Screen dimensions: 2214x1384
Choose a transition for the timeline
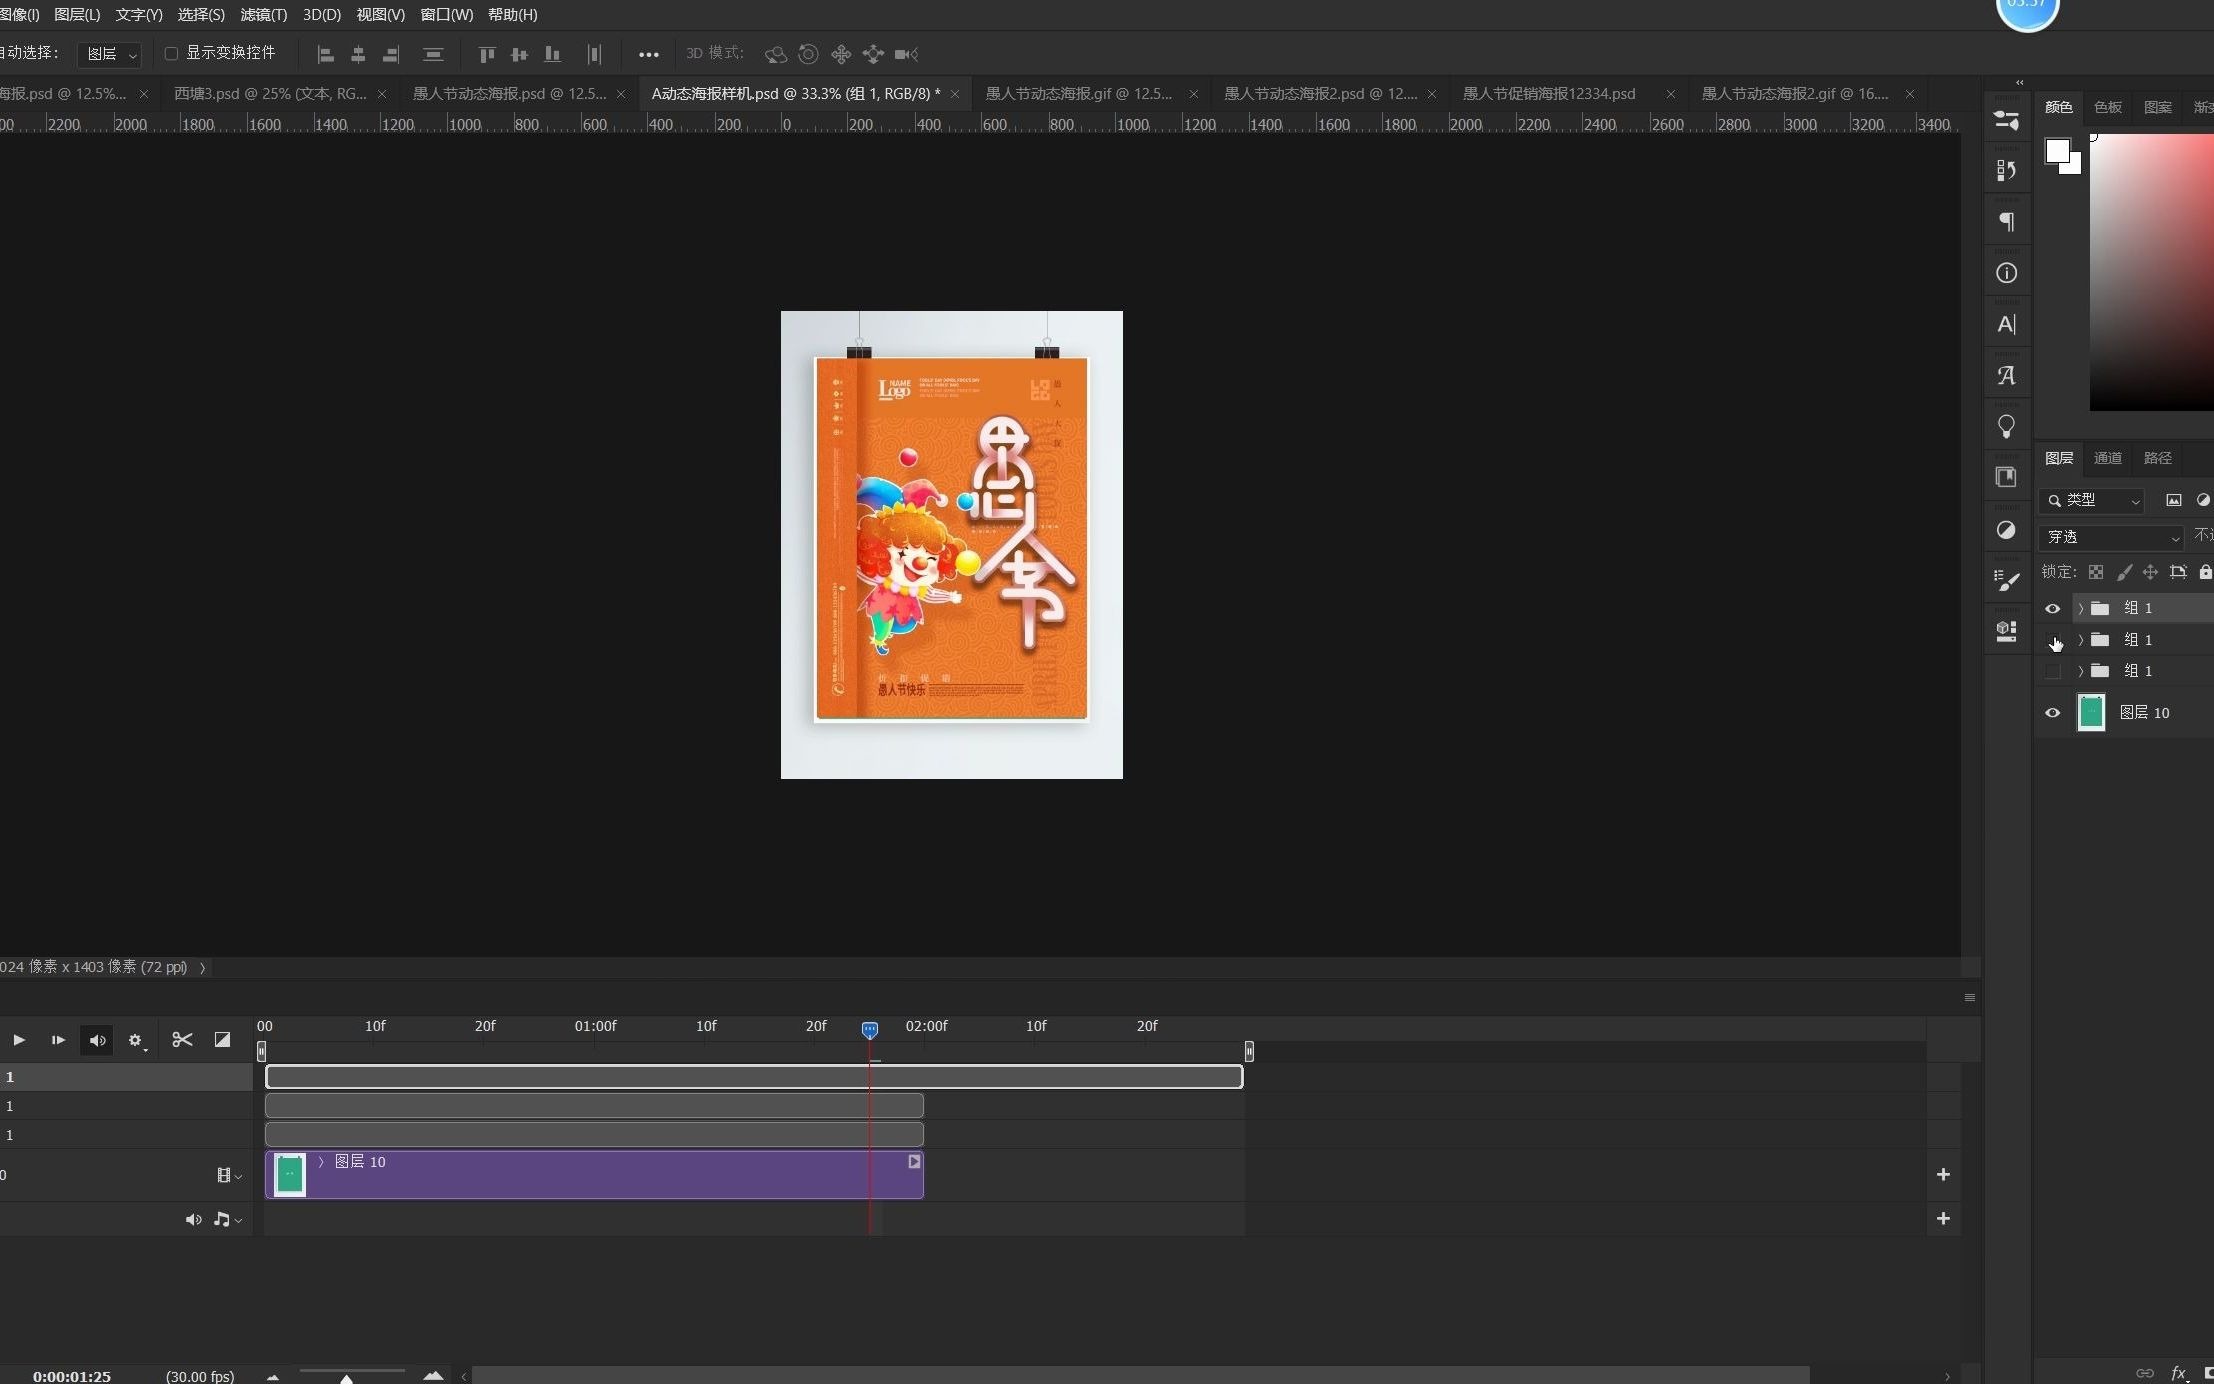click(222, 1040)
